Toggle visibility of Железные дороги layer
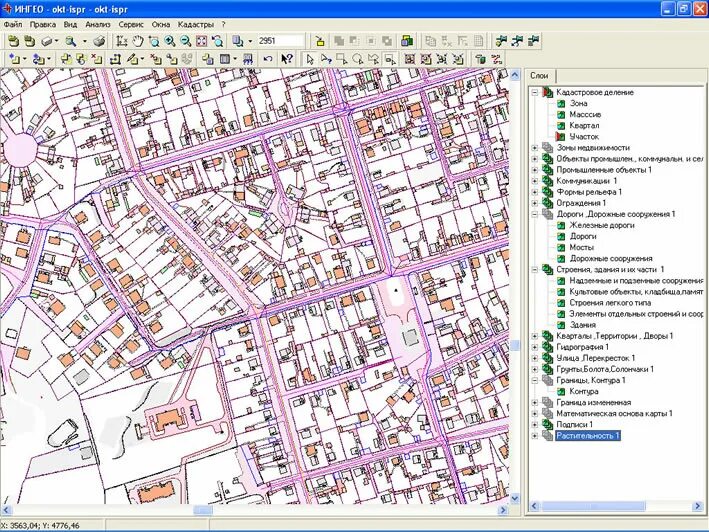709x532 pixels. (x=561, y=225)
